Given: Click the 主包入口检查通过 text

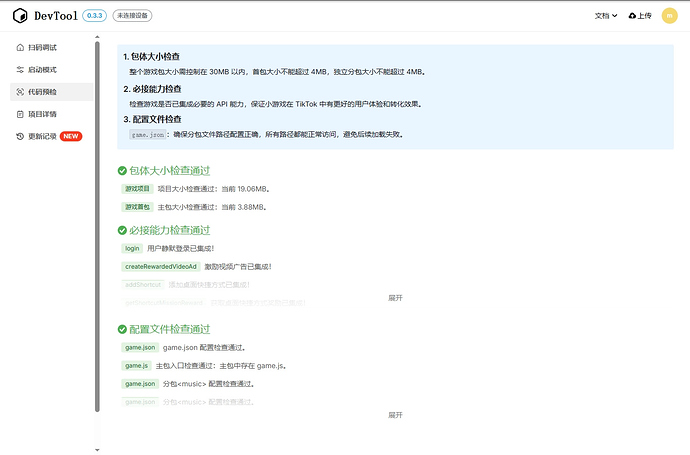Looking at the screenshot, I should point(221,366).
